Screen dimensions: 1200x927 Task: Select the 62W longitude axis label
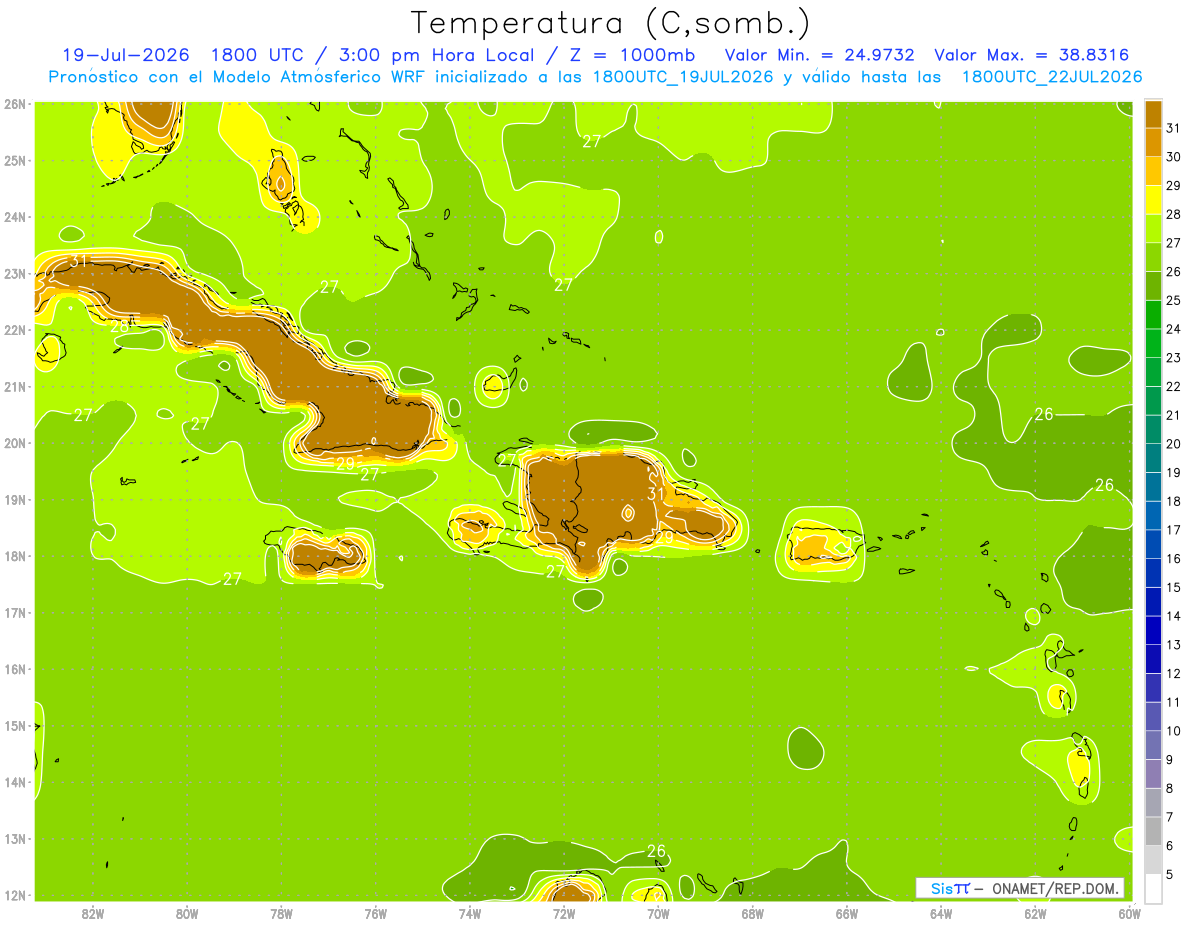(1036, 913)
